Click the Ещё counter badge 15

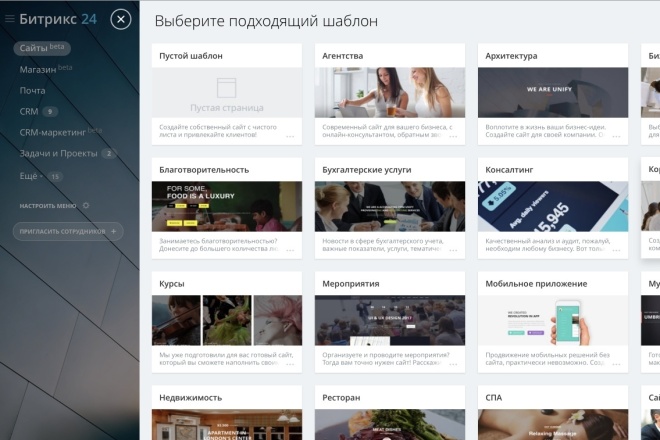pos(55,176)
